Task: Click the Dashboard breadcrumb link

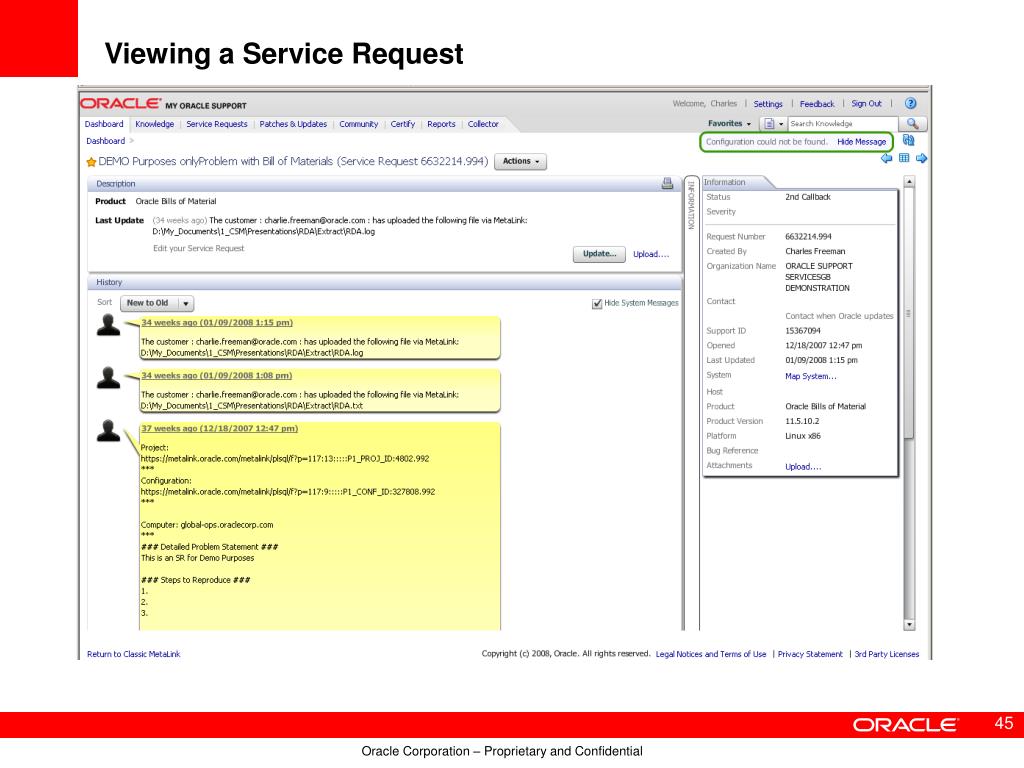Action: tap(105, 141)
